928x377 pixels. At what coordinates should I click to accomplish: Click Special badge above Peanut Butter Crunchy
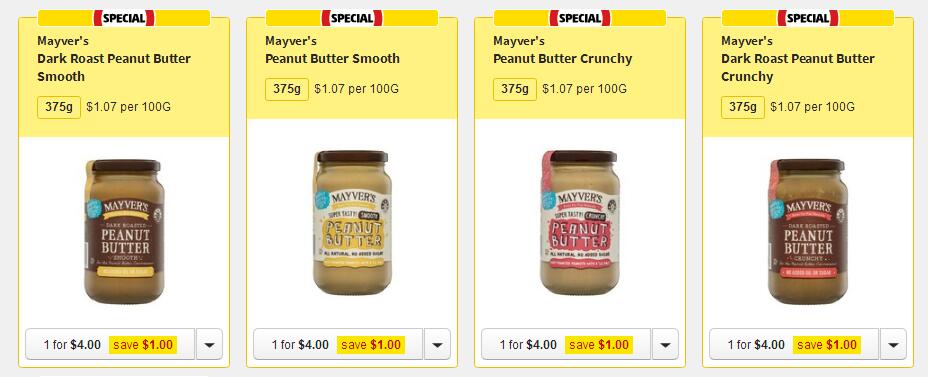coord(580,18)
